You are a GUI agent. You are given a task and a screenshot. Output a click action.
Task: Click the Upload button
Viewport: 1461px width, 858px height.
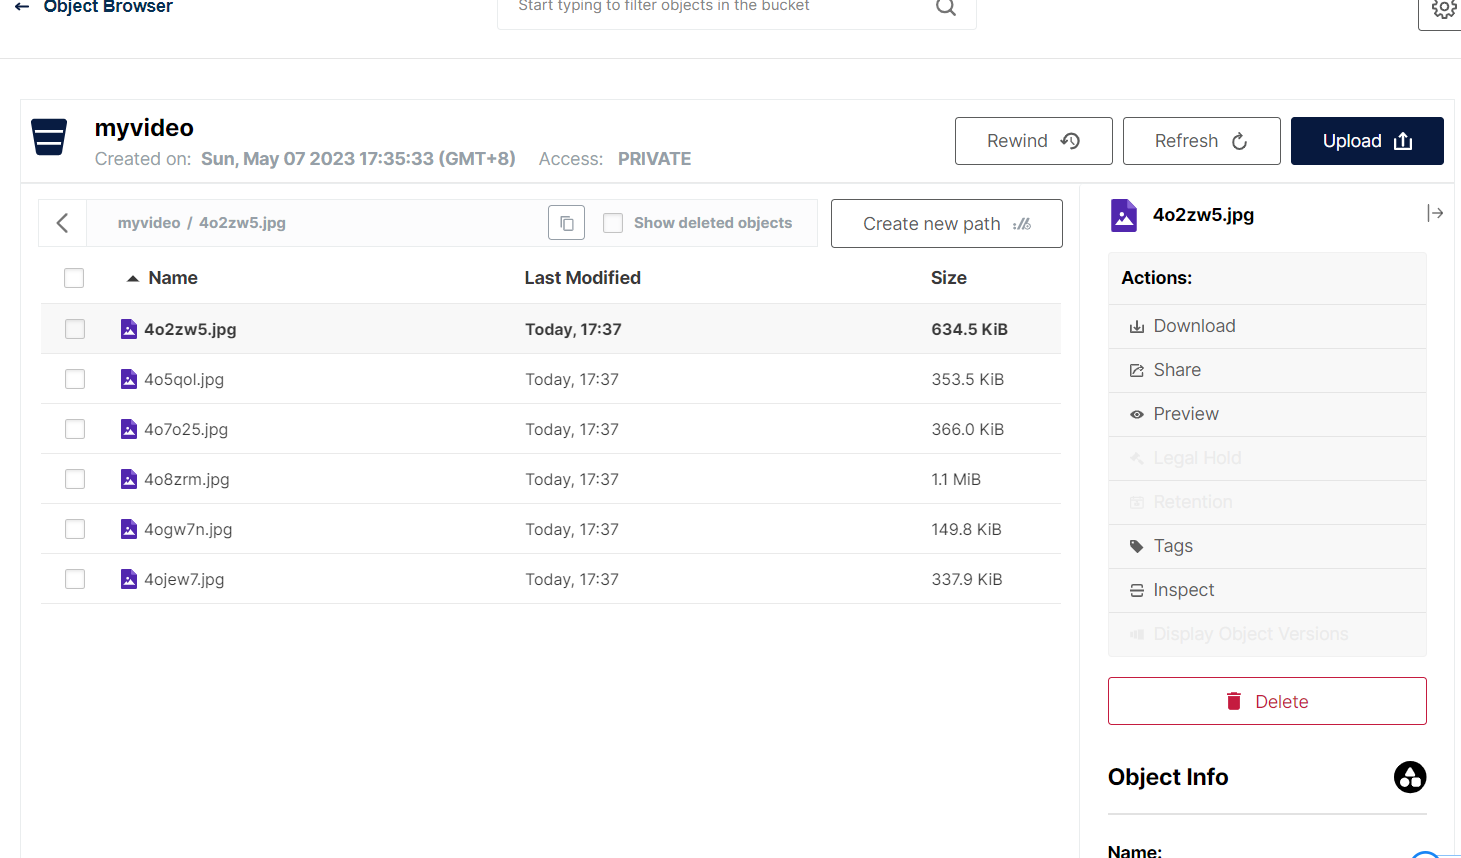pyautogui.click(x=1367, y=141)
